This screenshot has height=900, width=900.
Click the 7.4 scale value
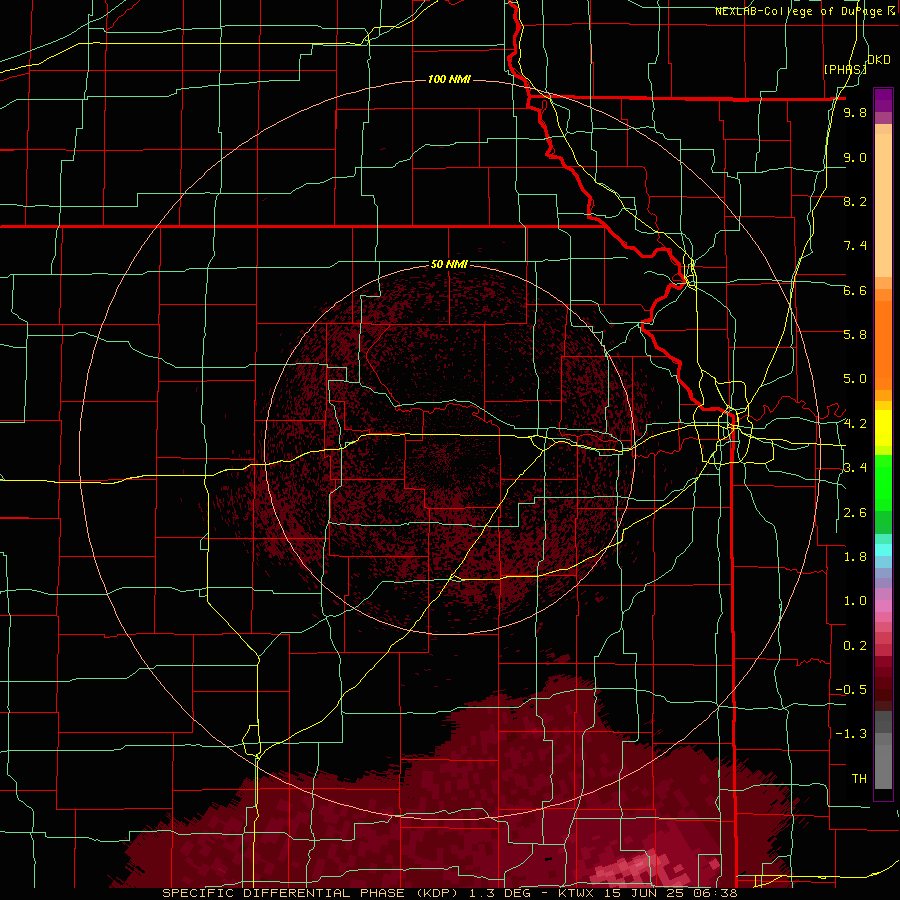click(855, 246)
